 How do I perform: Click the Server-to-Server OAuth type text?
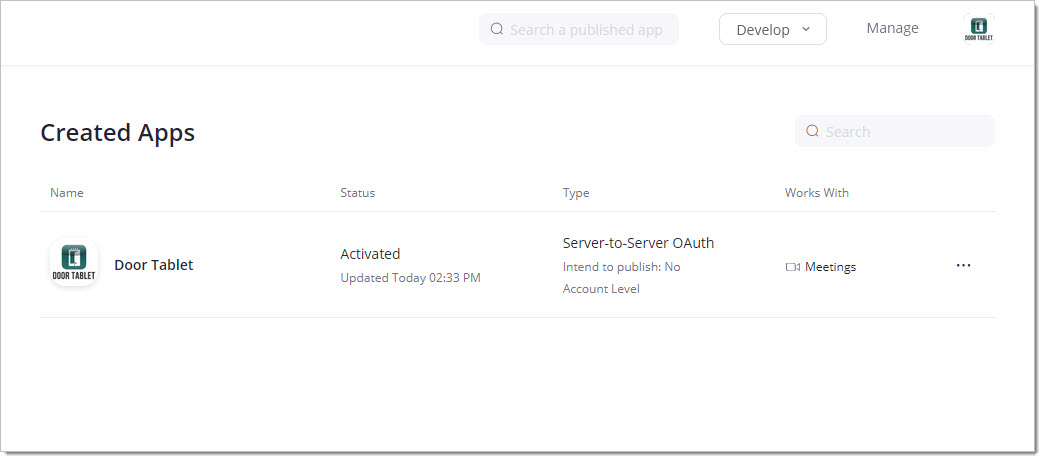[x=638, y=243]
